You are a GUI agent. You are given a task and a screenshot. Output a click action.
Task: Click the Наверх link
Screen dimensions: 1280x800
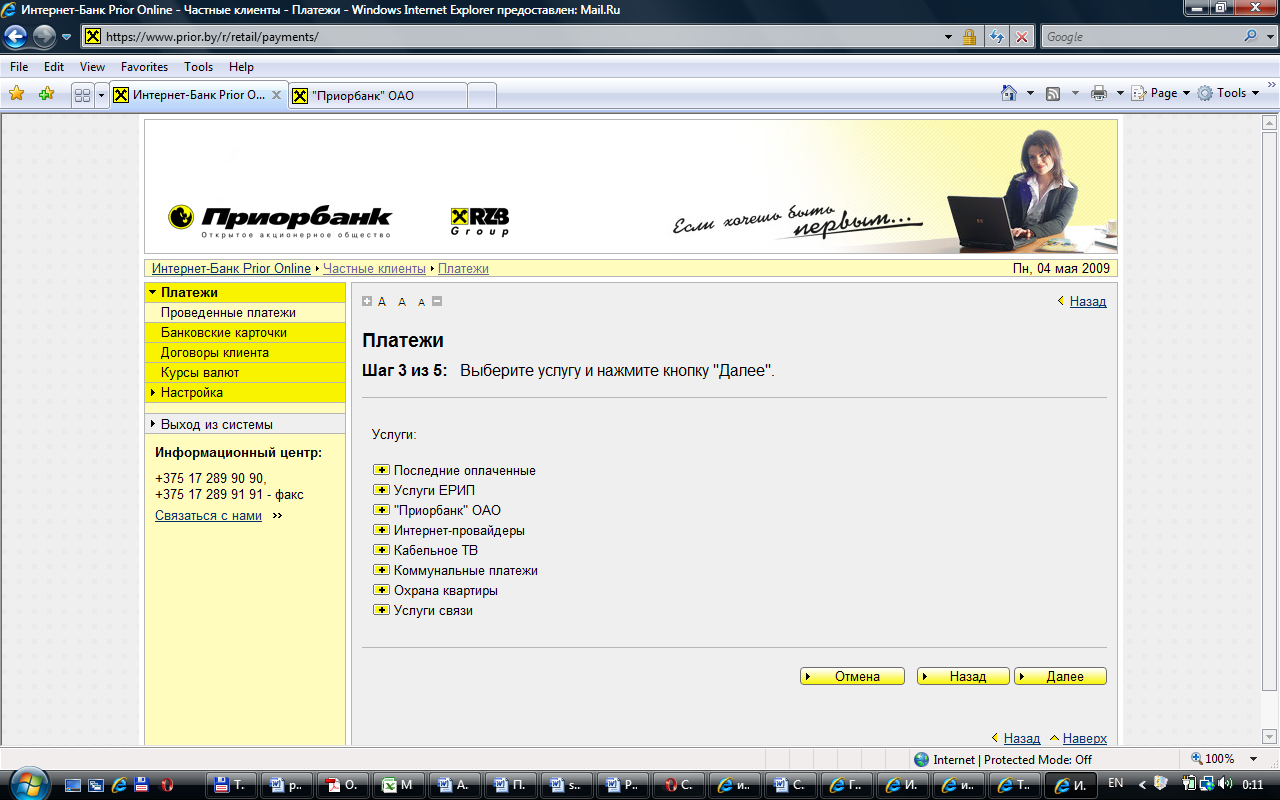point(1085,738)
